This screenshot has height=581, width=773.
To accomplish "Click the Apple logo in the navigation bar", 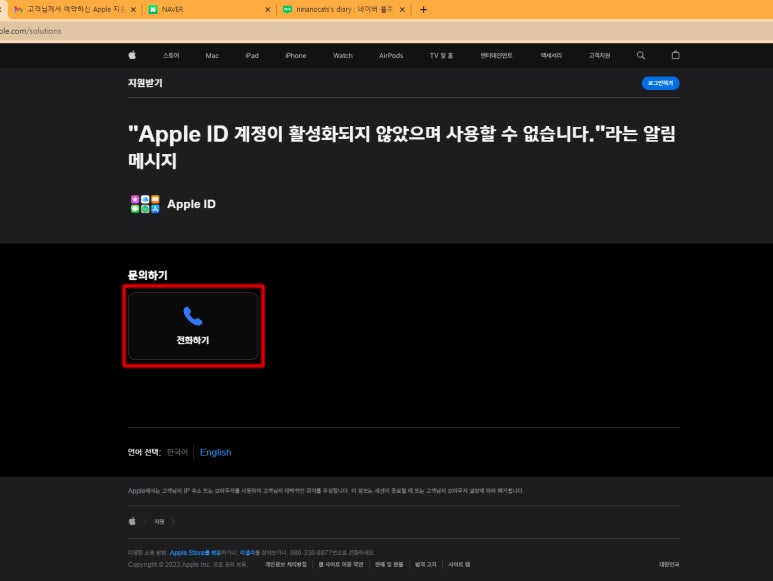I will coord(132,55).
